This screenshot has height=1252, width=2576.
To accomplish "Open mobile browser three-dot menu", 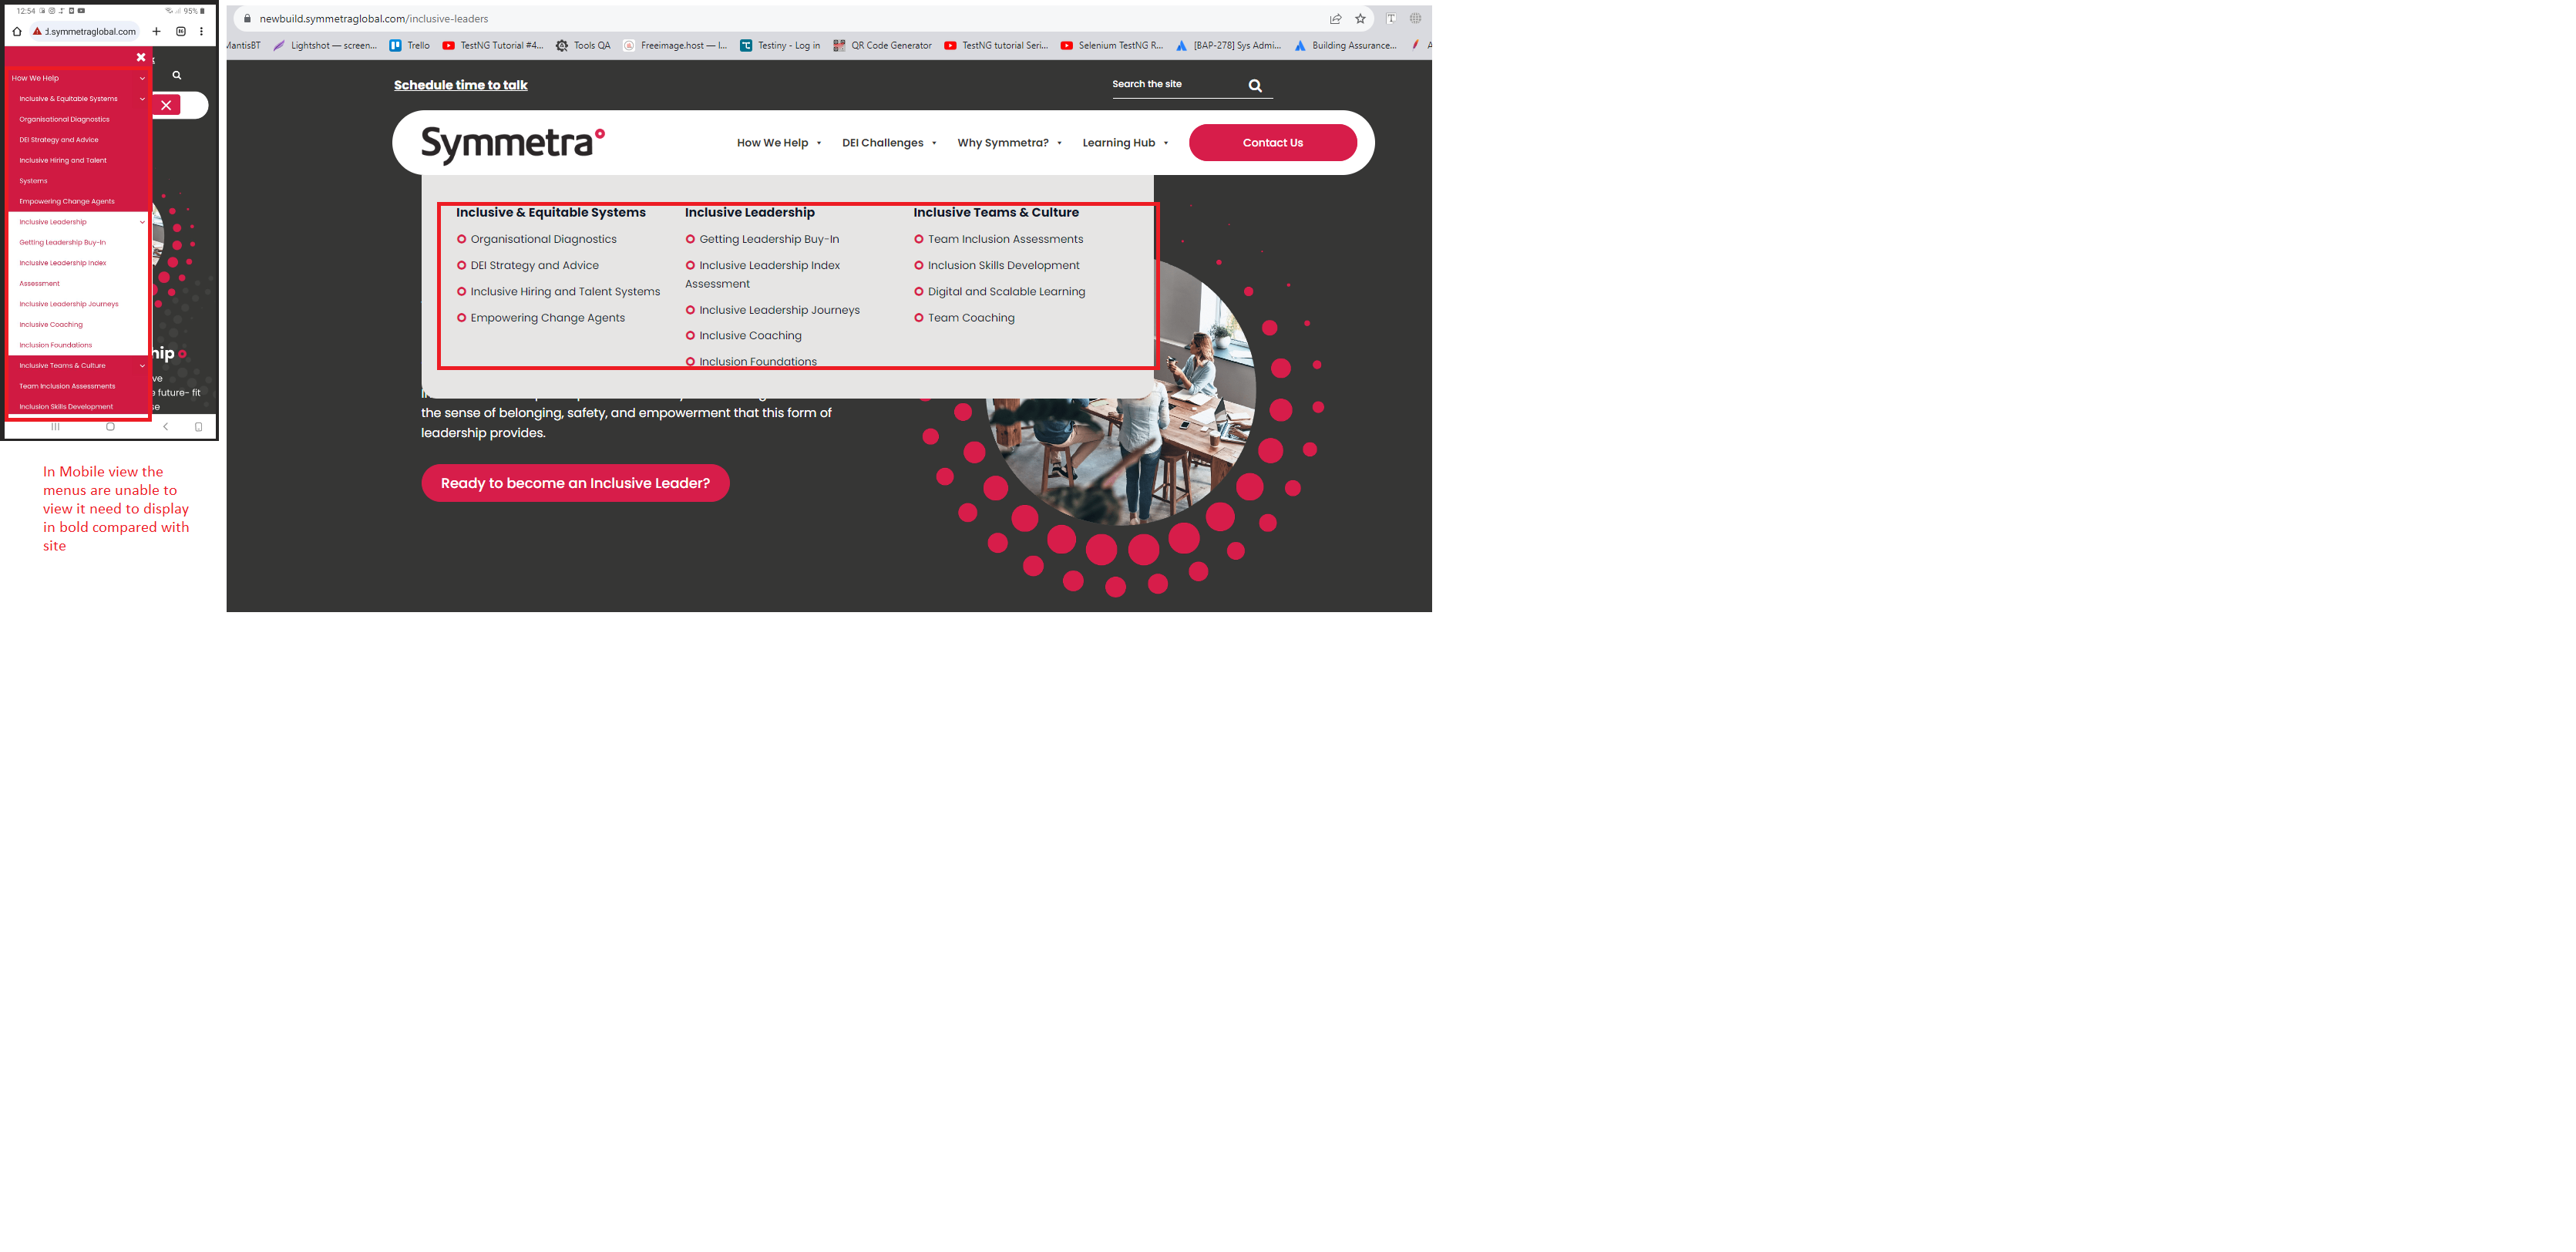I will click(201, 31).
